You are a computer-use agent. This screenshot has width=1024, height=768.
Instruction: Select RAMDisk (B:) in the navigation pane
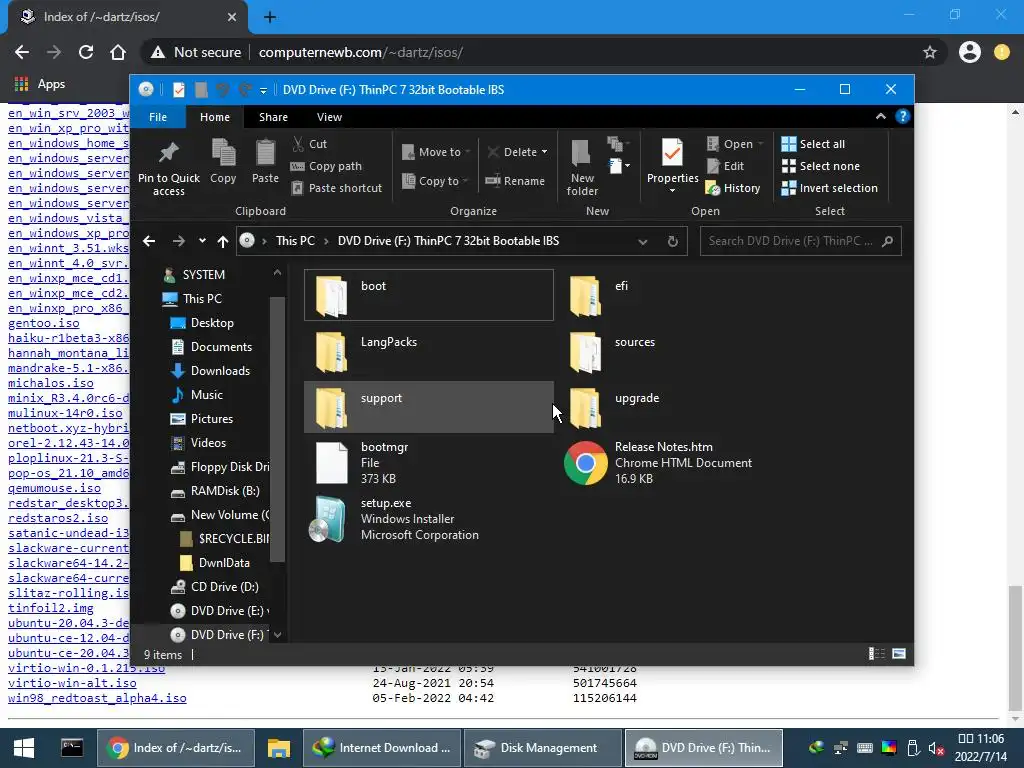[x=225, y=490]
